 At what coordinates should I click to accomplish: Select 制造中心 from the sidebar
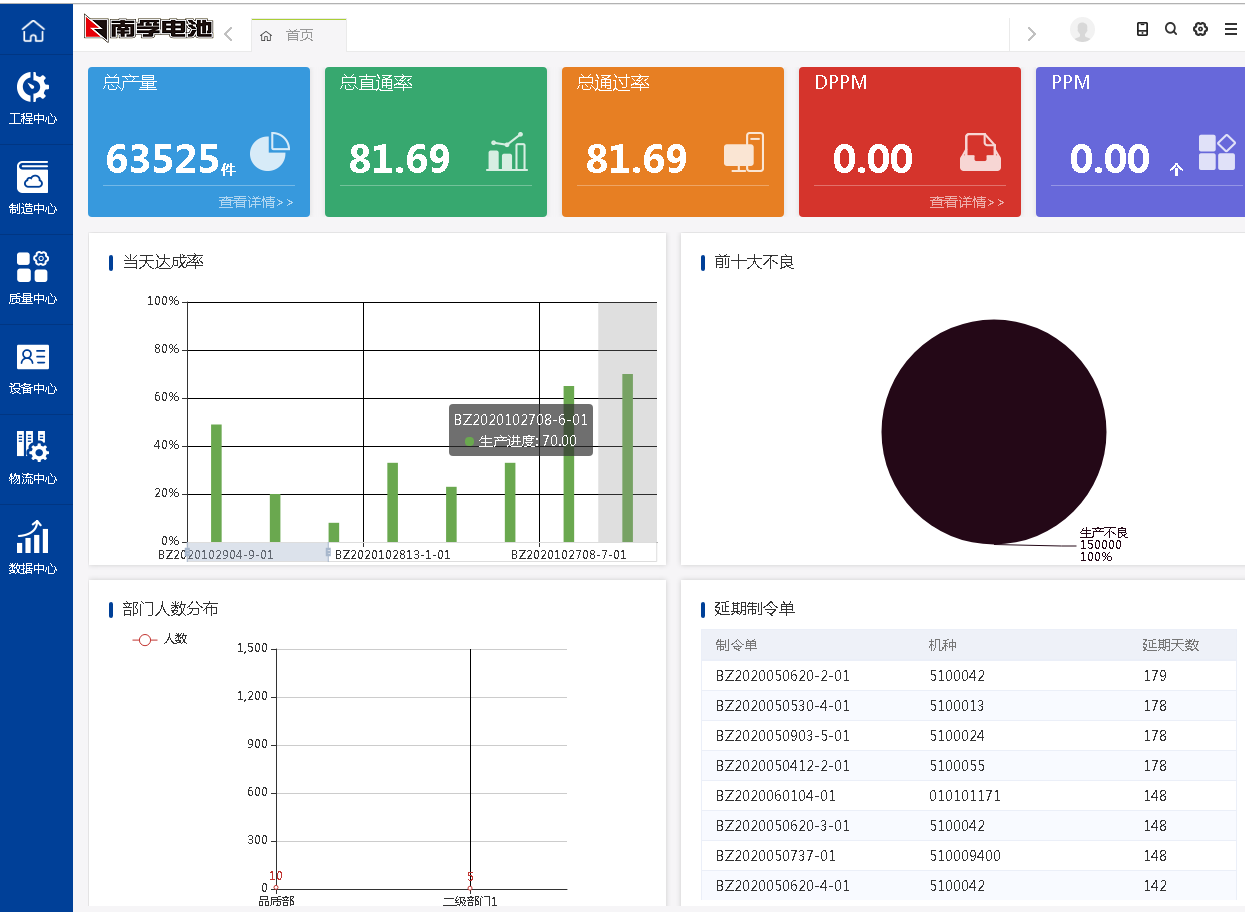pos(34,187)
